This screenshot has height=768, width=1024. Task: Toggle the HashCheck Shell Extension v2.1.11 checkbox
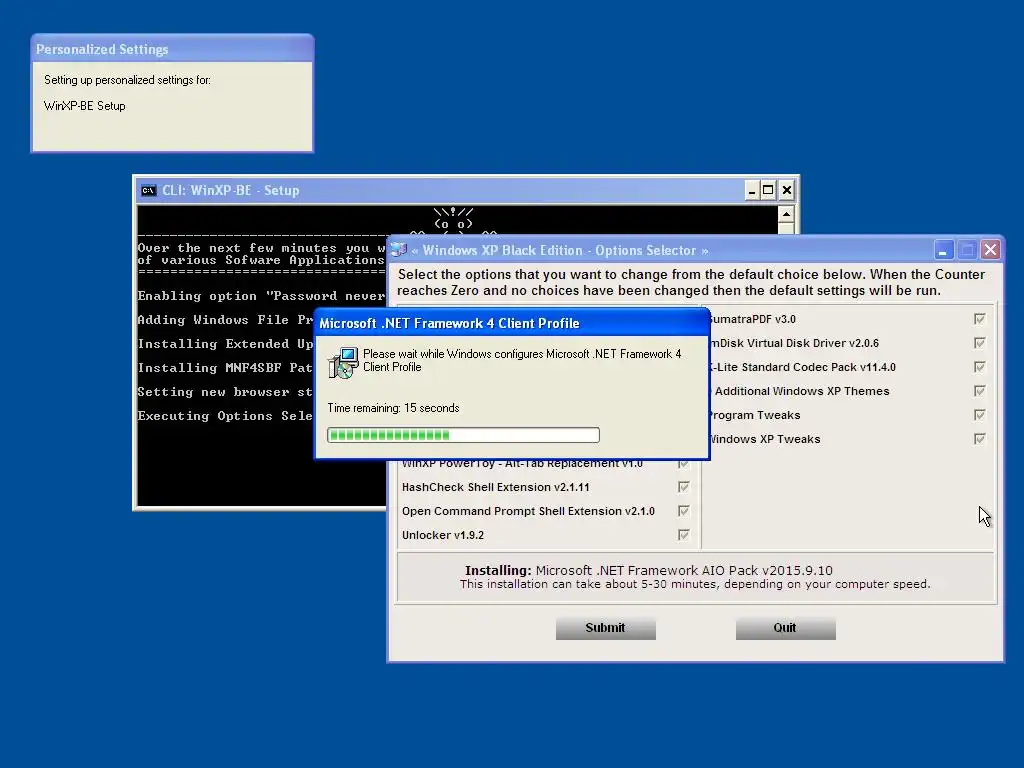(x=683, y=487)
